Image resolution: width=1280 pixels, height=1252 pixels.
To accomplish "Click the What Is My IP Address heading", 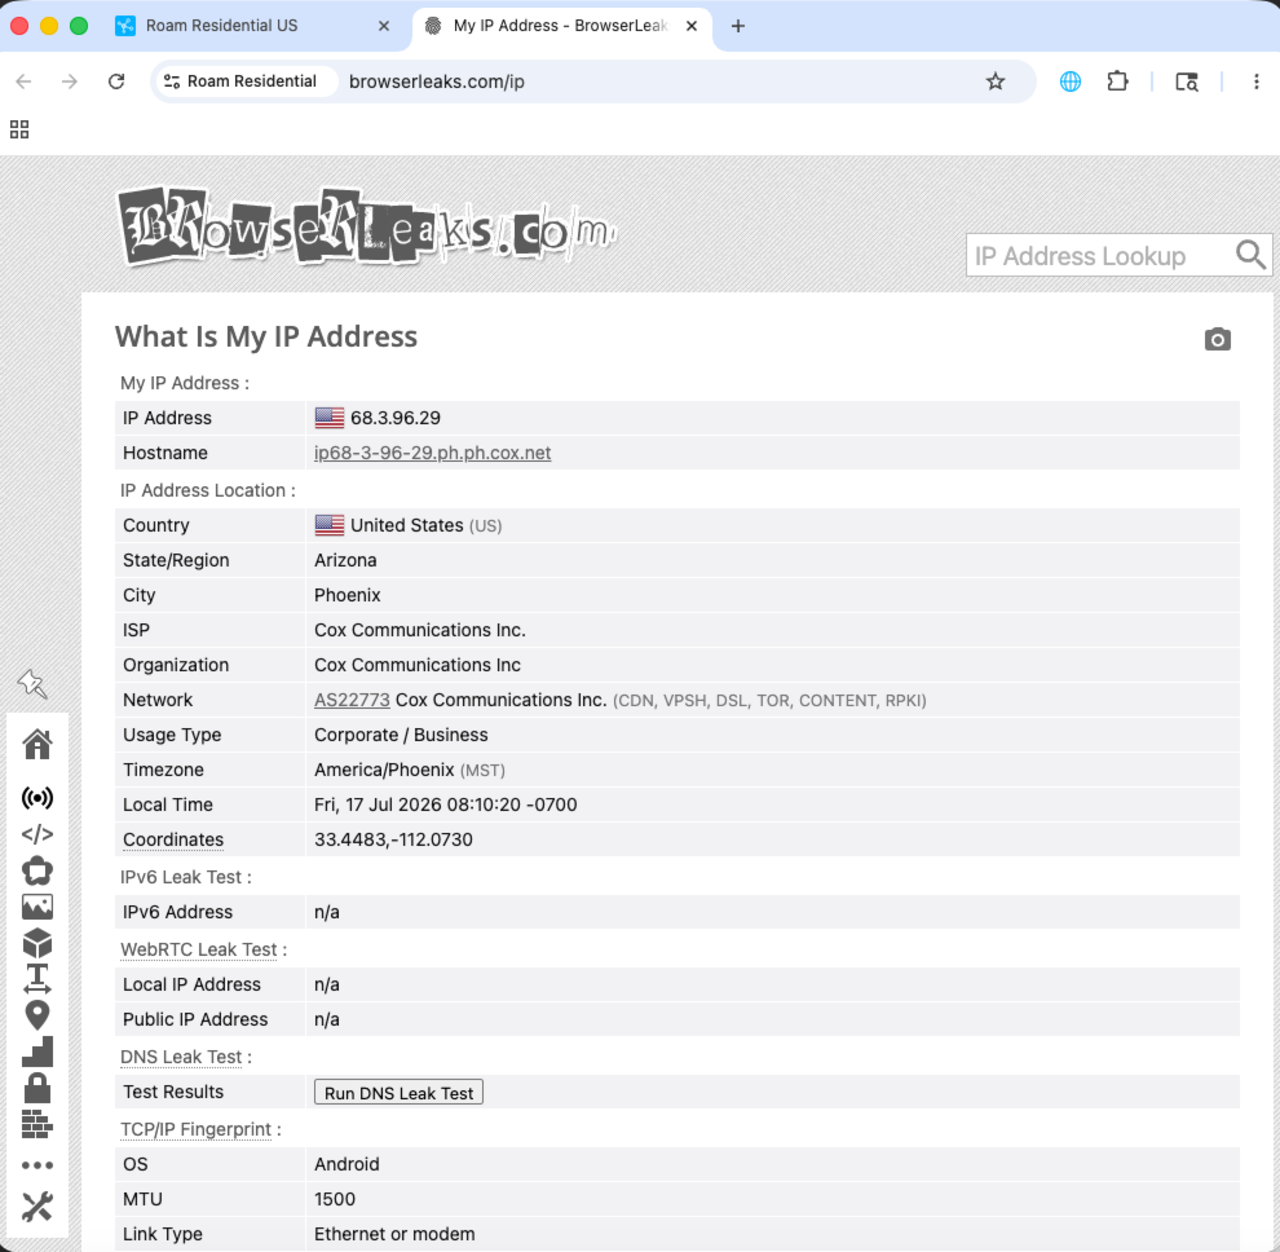I will pos(266,337).
